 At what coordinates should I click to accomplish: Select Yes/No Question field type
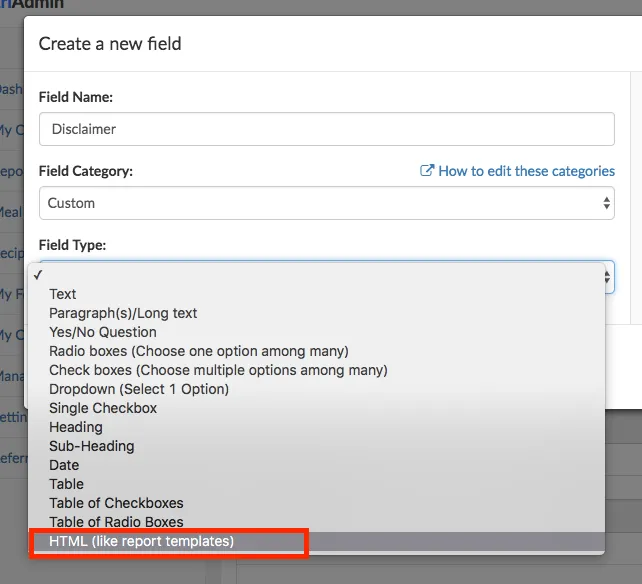point(103,332)
